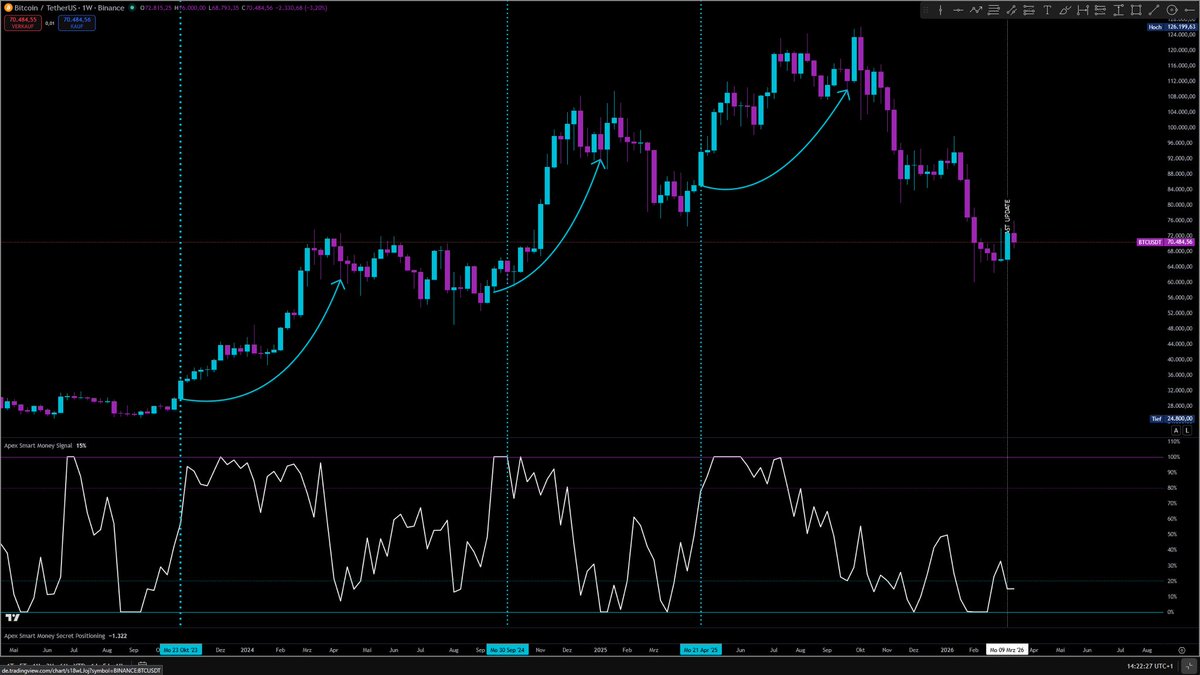Select the horizontal line drawing tool

[958, 10]
